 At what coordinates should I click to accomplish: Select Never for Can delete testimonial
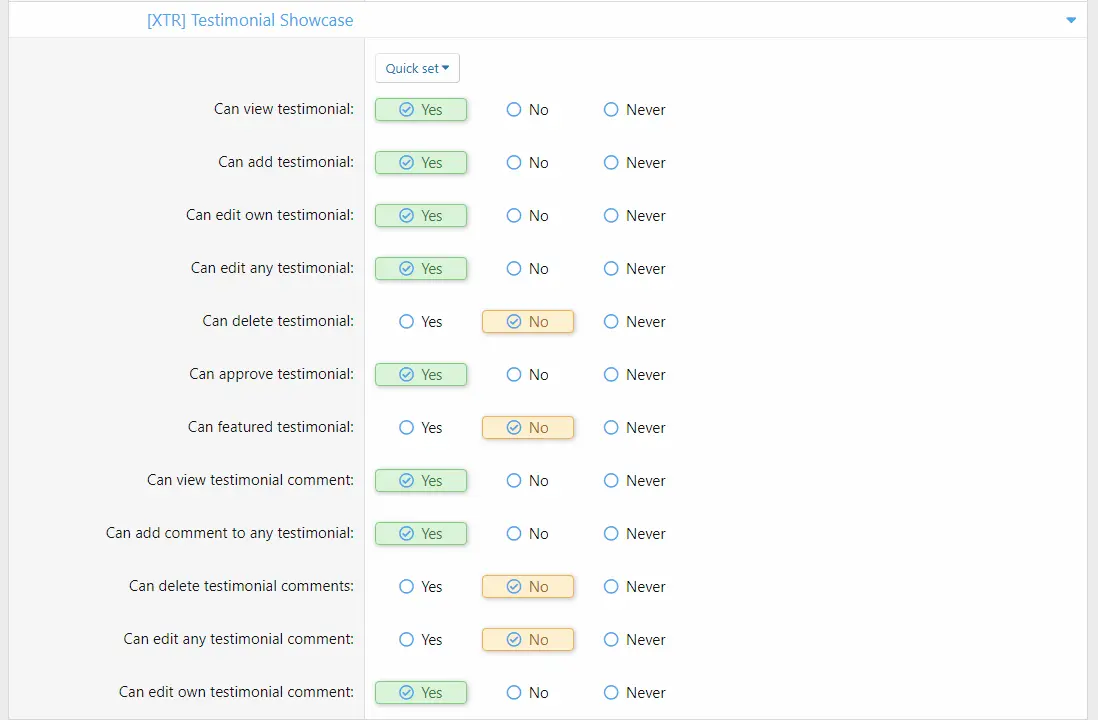coord(634,321)
